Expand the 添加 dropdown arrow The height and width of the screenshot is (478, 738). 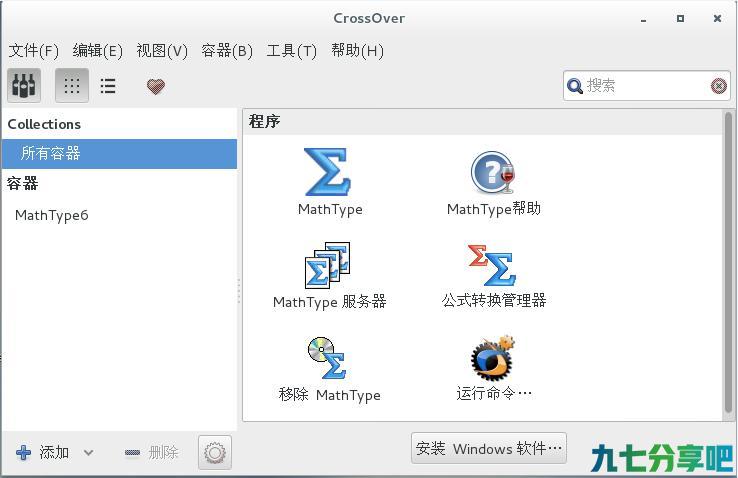(x=88, y=453)
